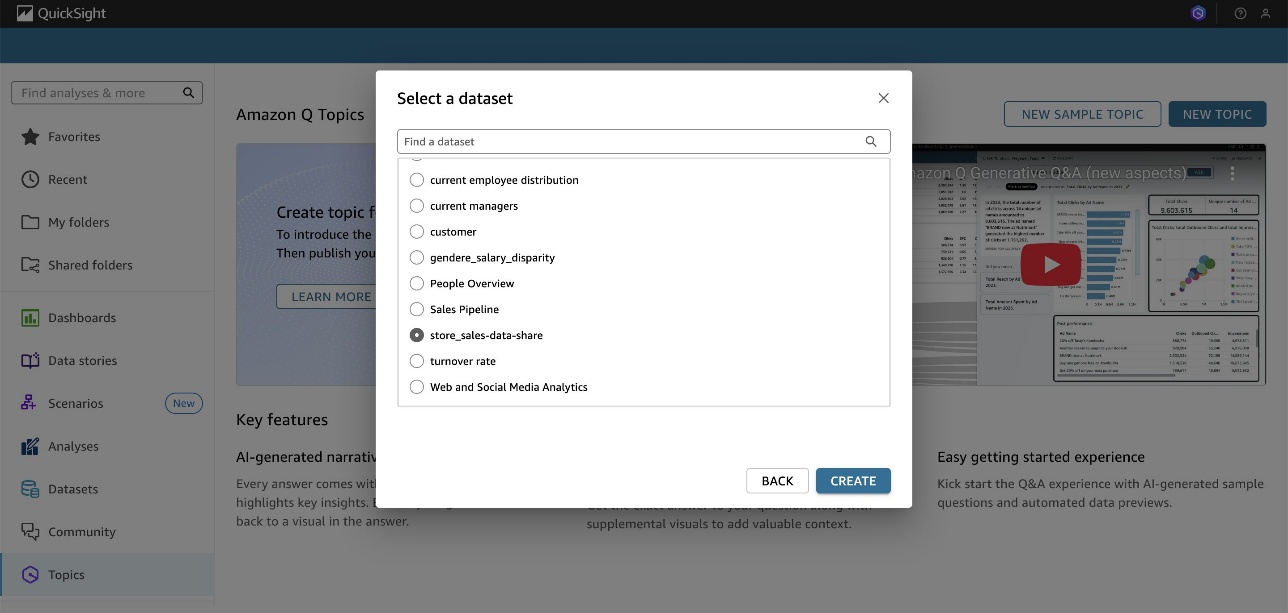Play the Amazon Q video
This screenshot has width=1288, height=613.
click(1050, 264)
